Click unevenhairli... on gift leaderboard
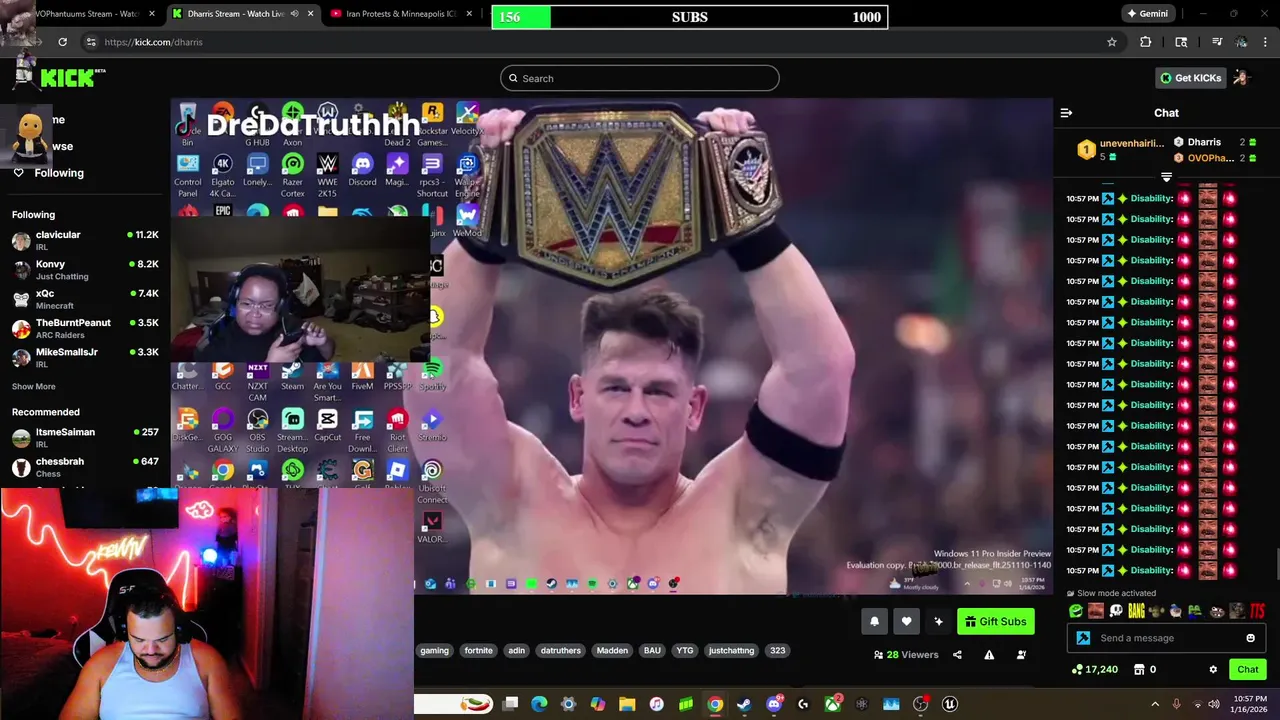The height and width of the screenshot is (720, 1280). coord(1131,143)
